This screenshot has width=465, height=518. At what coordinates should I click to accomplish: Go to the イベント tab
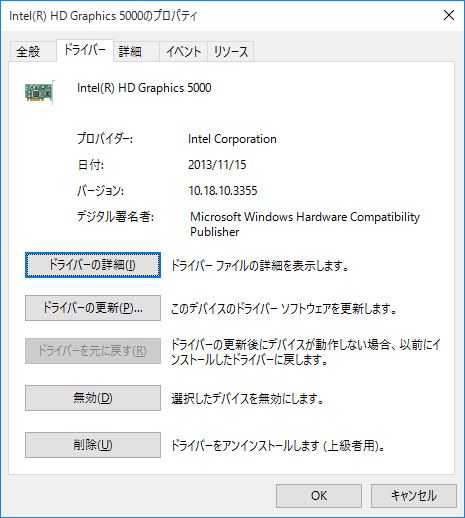pyautogui.click(x=184, y=52)
